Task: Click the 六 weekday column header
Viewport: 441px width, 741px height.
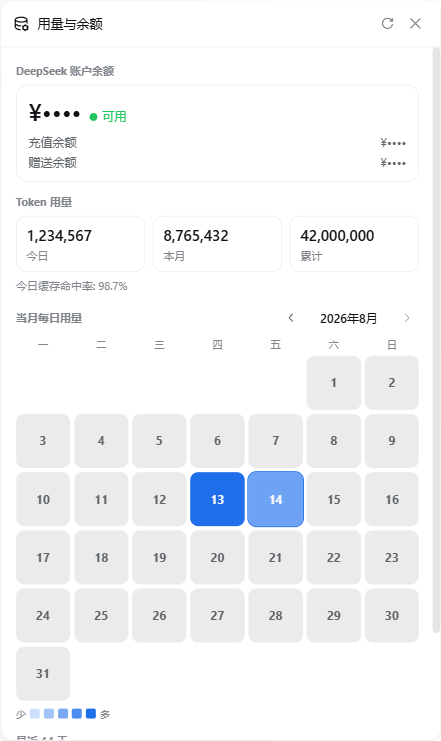Action: (334, 345)
